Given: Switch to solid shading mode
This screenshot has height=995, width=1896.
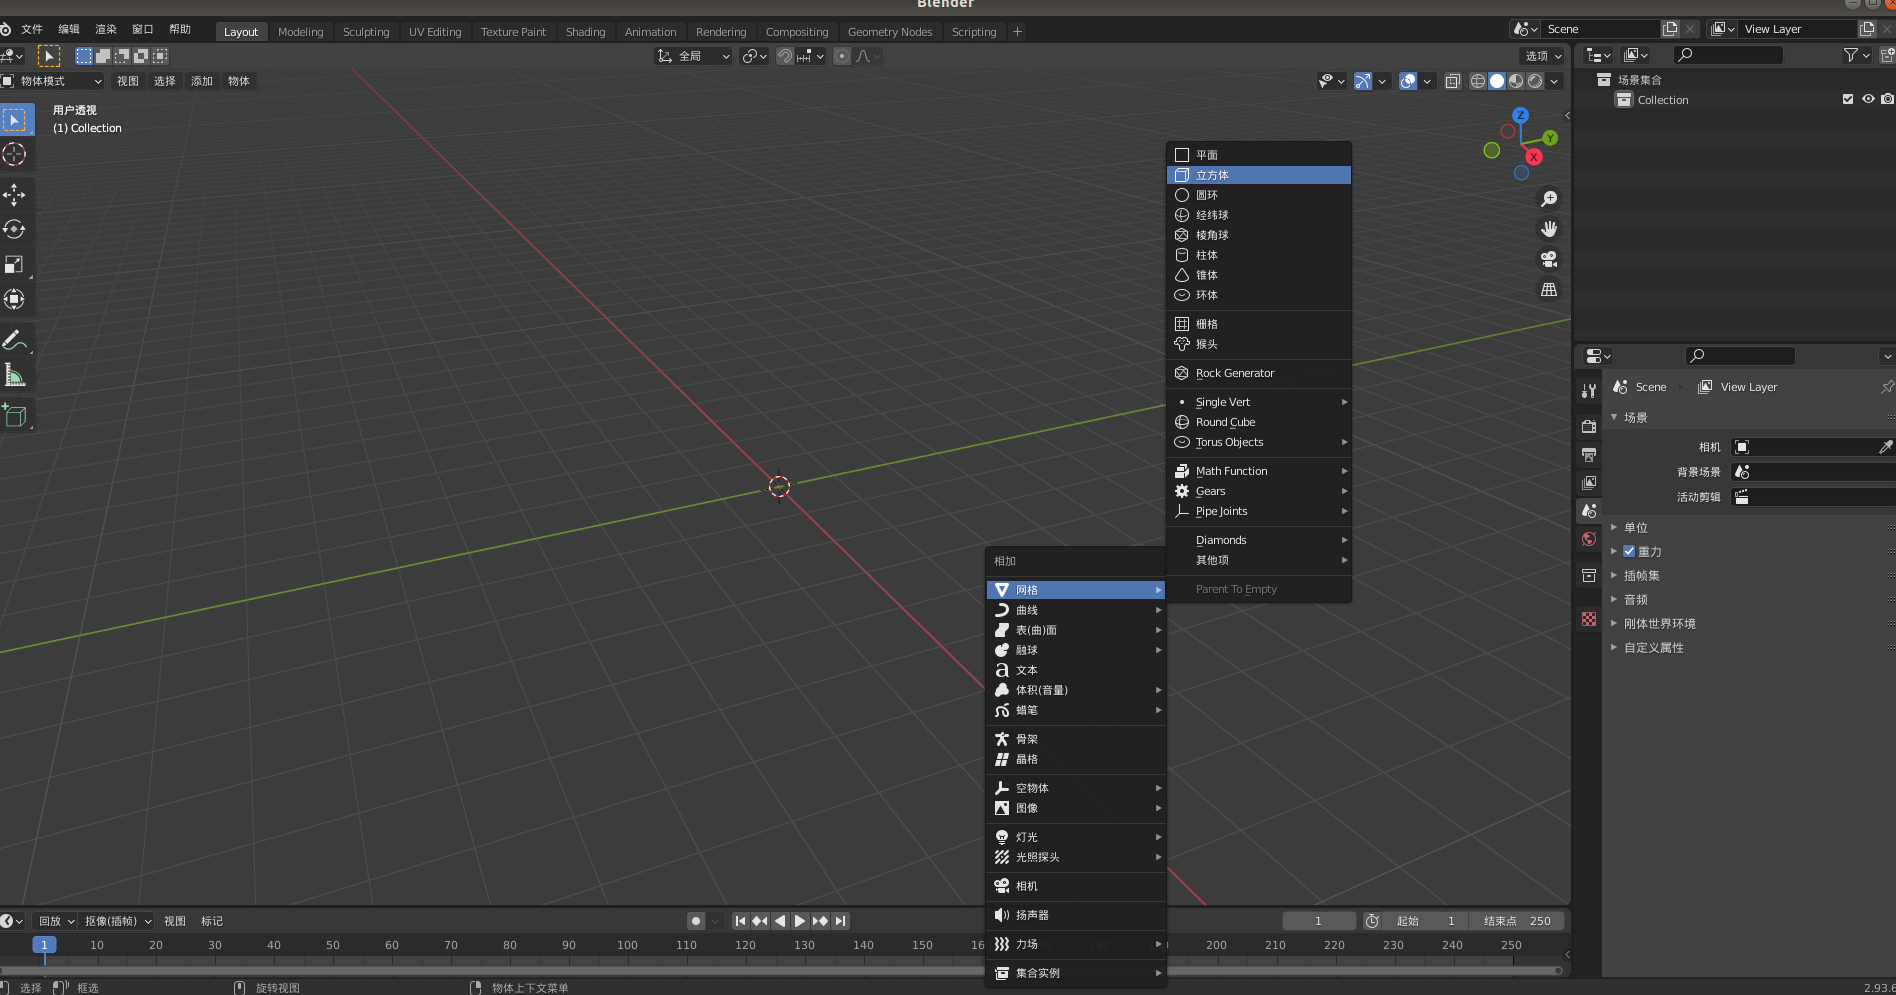Looking at the screenshot, I should [1497, 81].
